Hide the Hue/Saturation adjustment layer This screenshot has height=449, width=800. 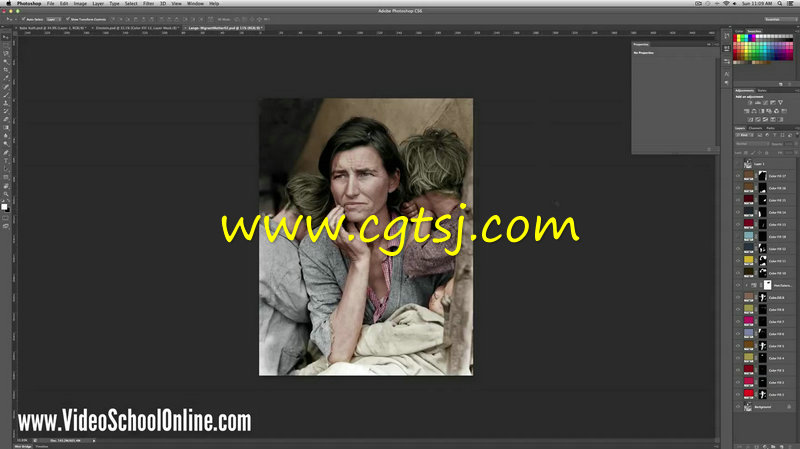coord(738,285)
